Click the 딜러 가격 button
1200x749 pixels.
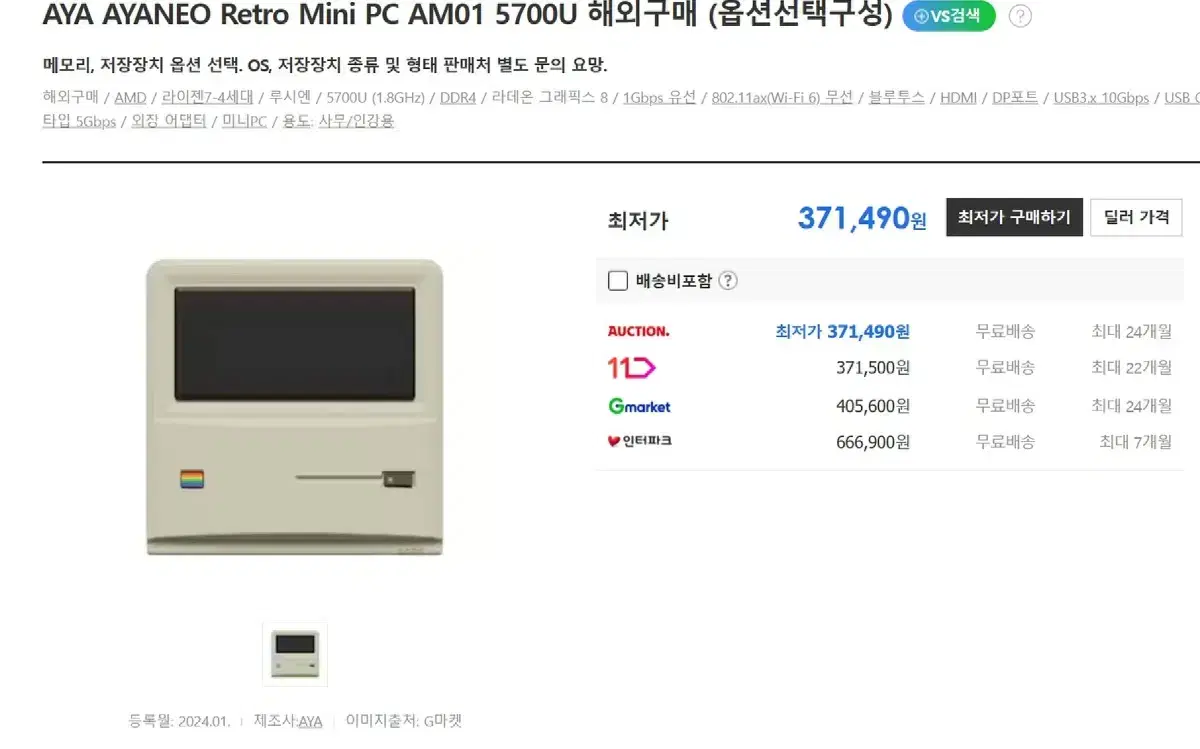[1136, 217]
